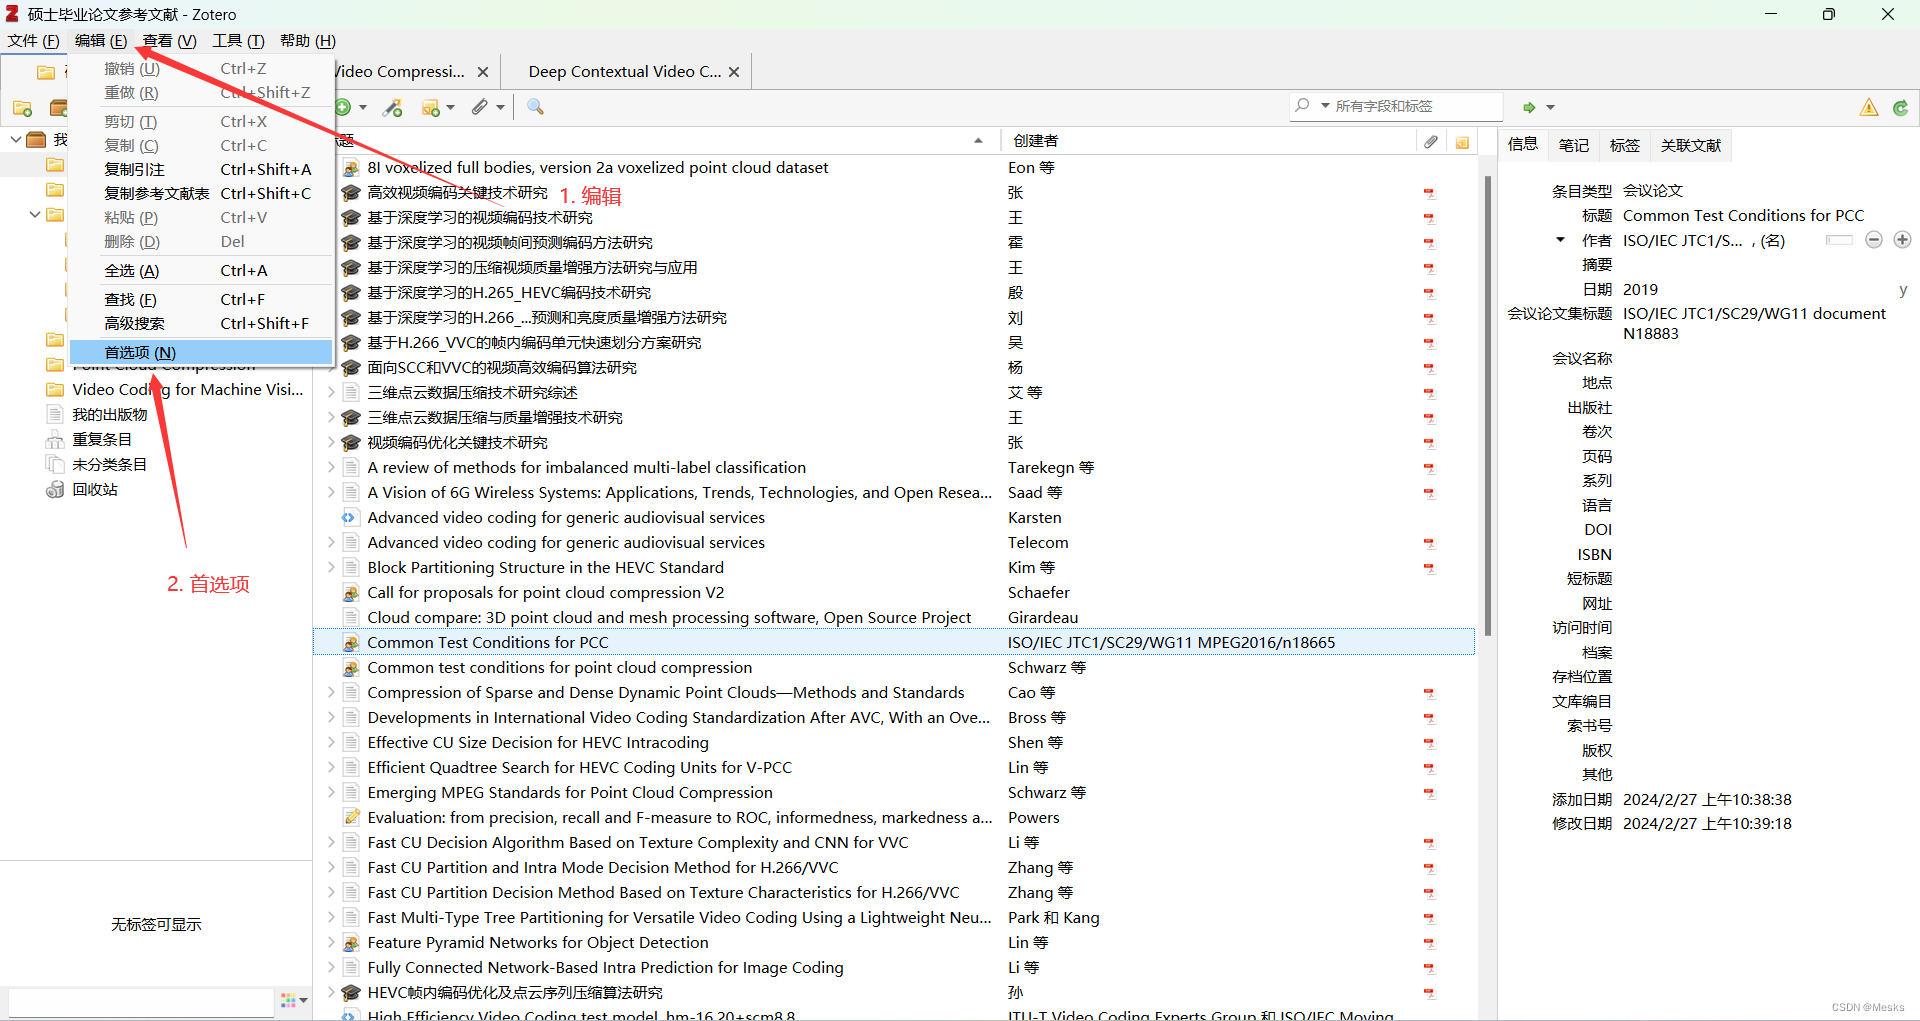Switch to the 笔记 tab

coord(1573,146)
